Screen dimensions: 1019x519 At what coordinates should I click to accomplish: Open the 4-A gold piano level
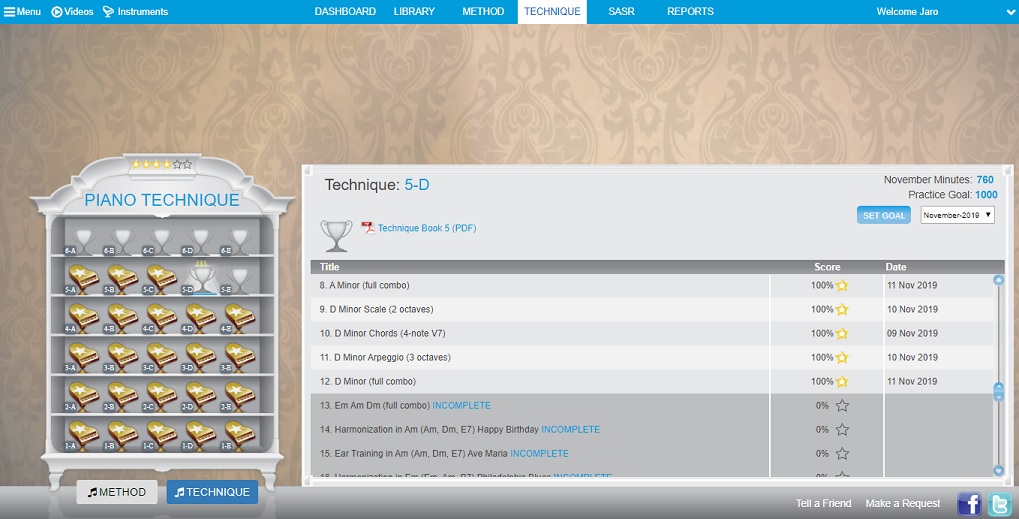[83, 318]
